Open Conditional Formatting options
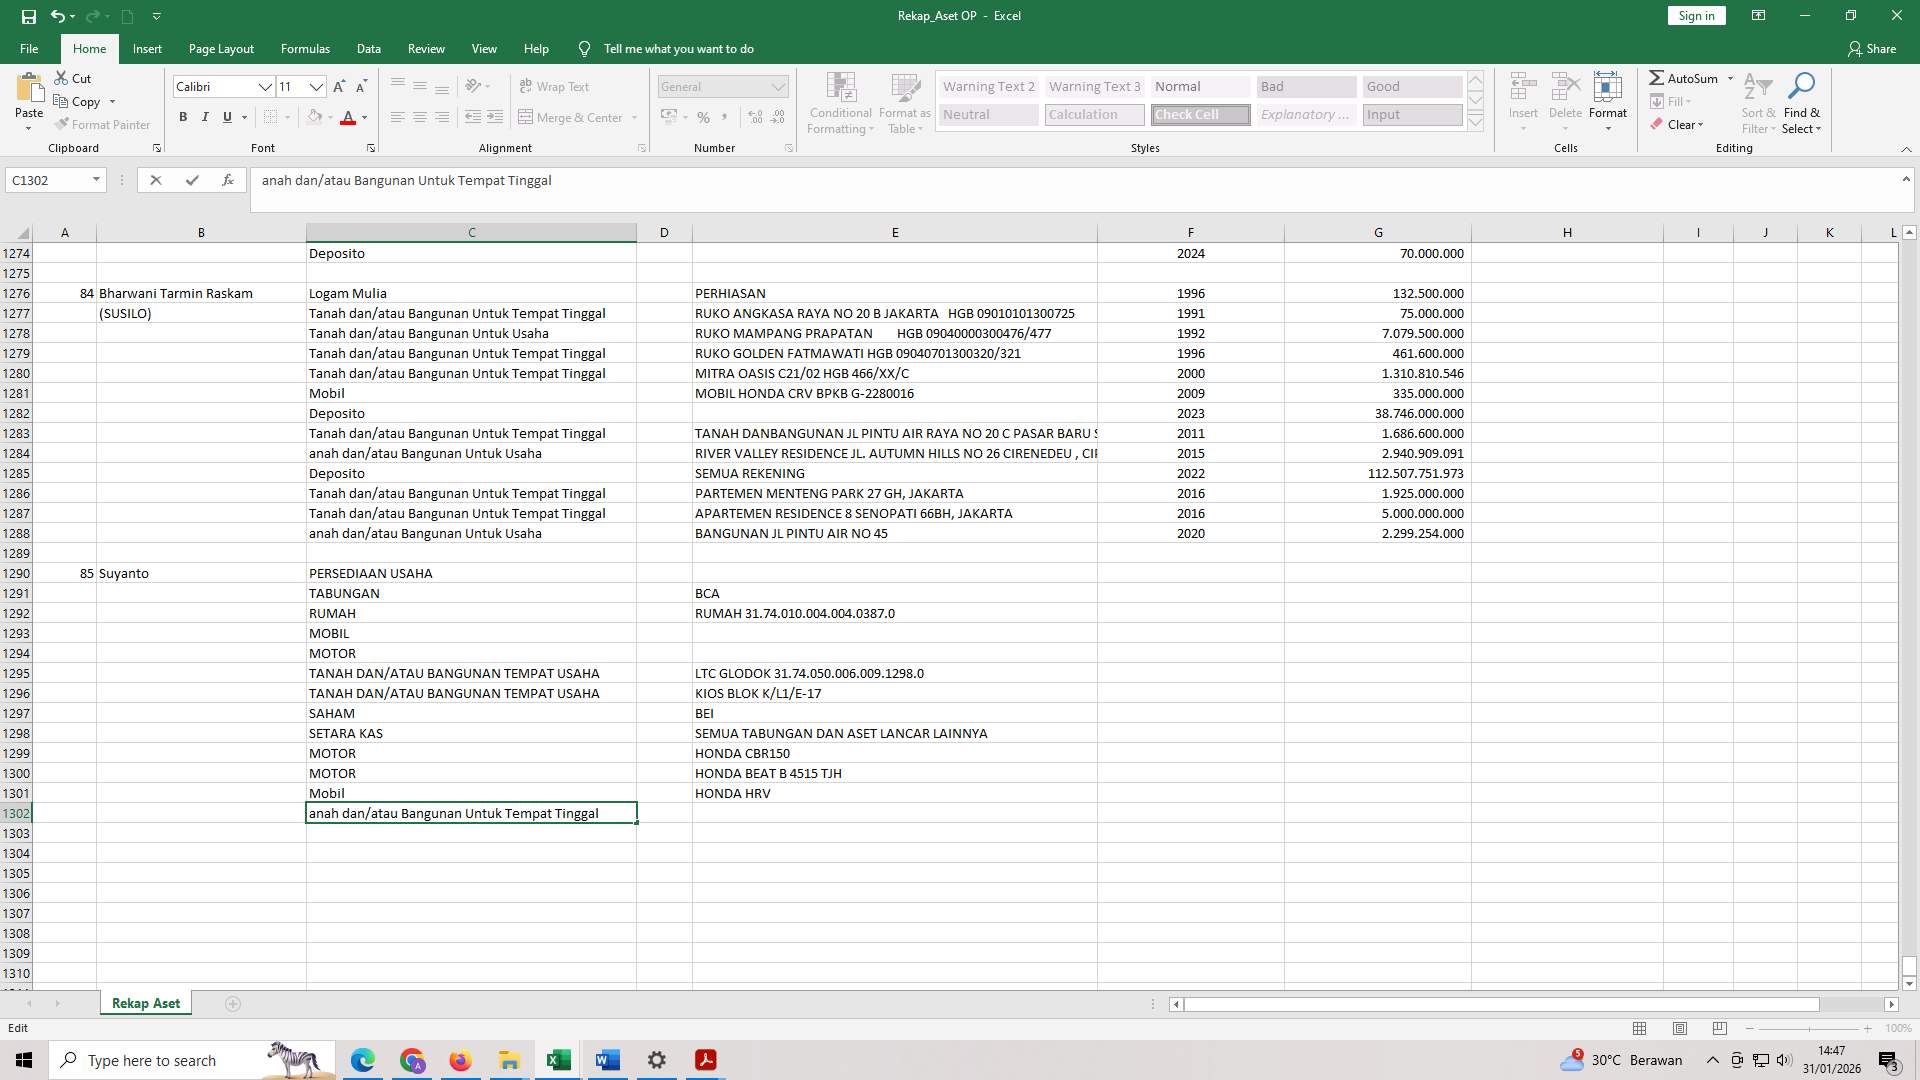Image resolution: width=1920 pixels, height=1080 pixels. (x=840, y=103)
